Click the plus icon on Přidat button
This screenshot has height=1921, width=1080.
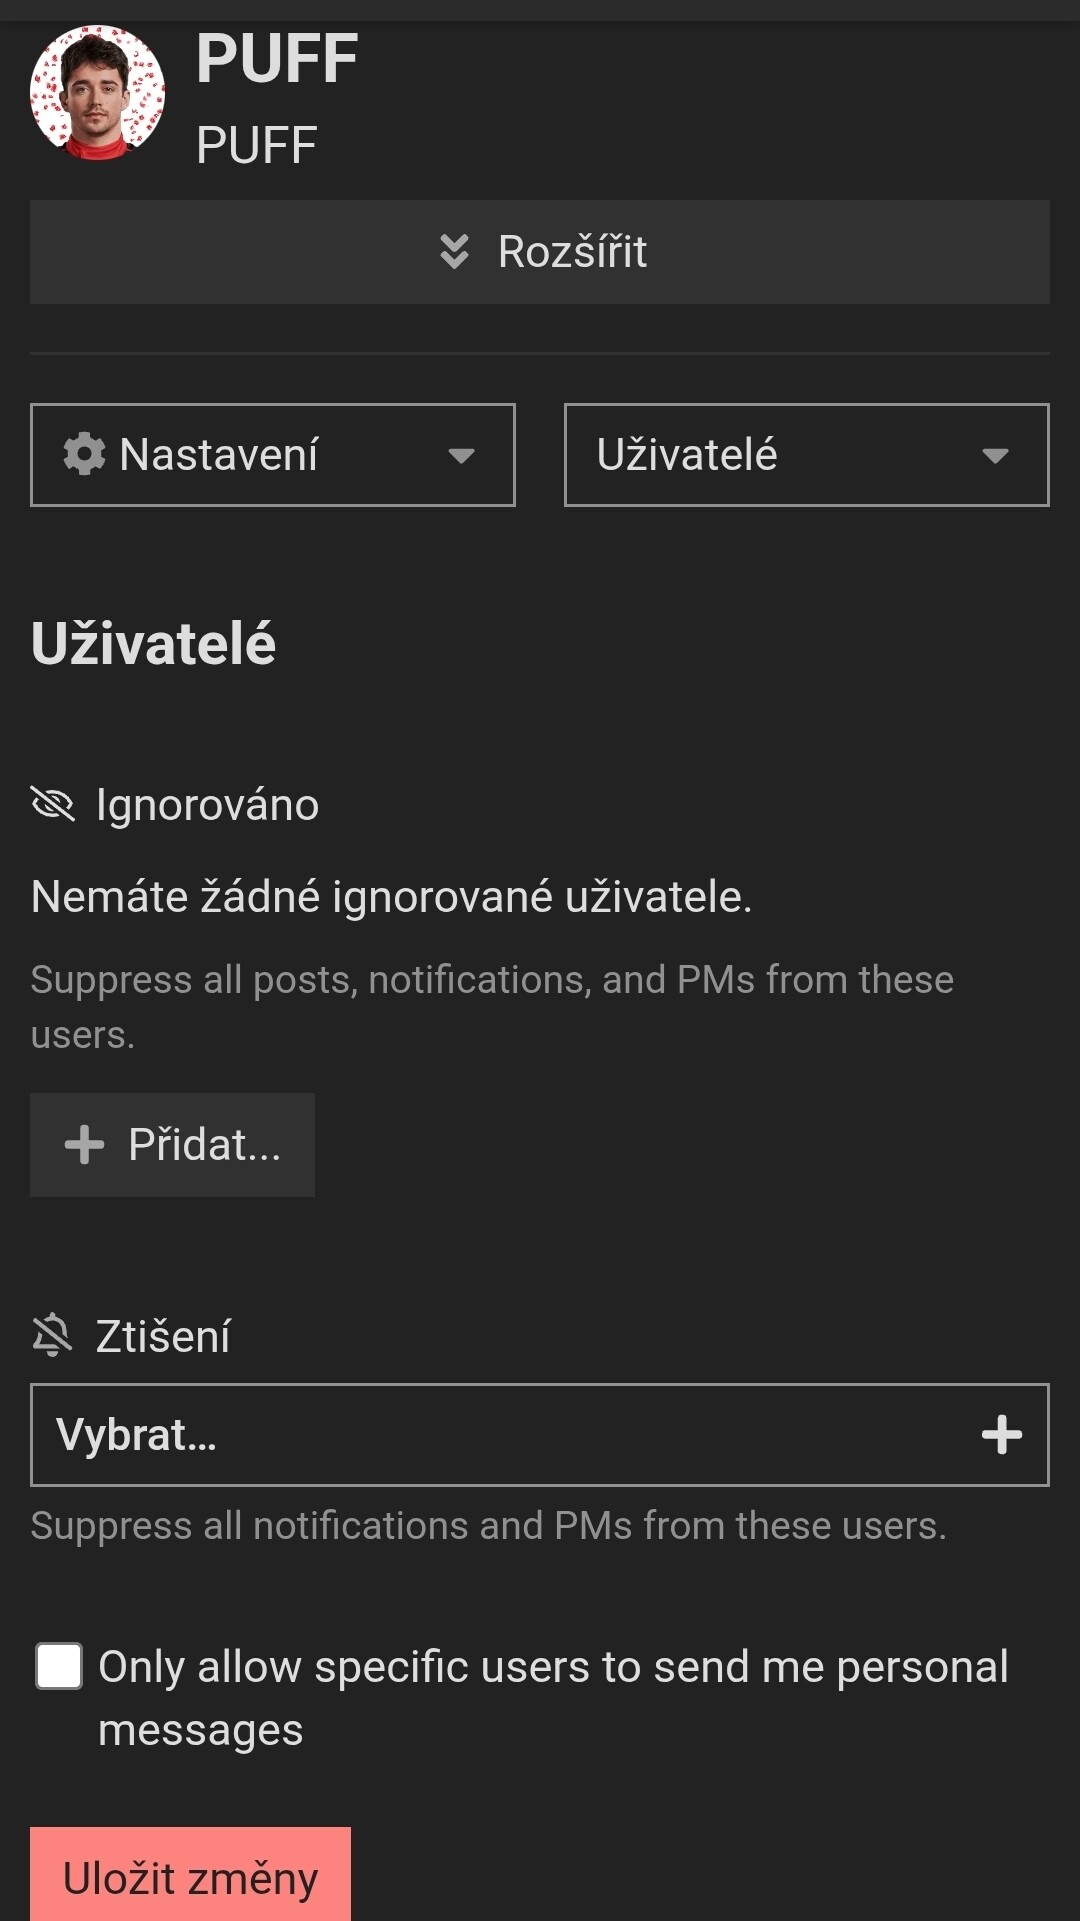(x=84, y=1145)
